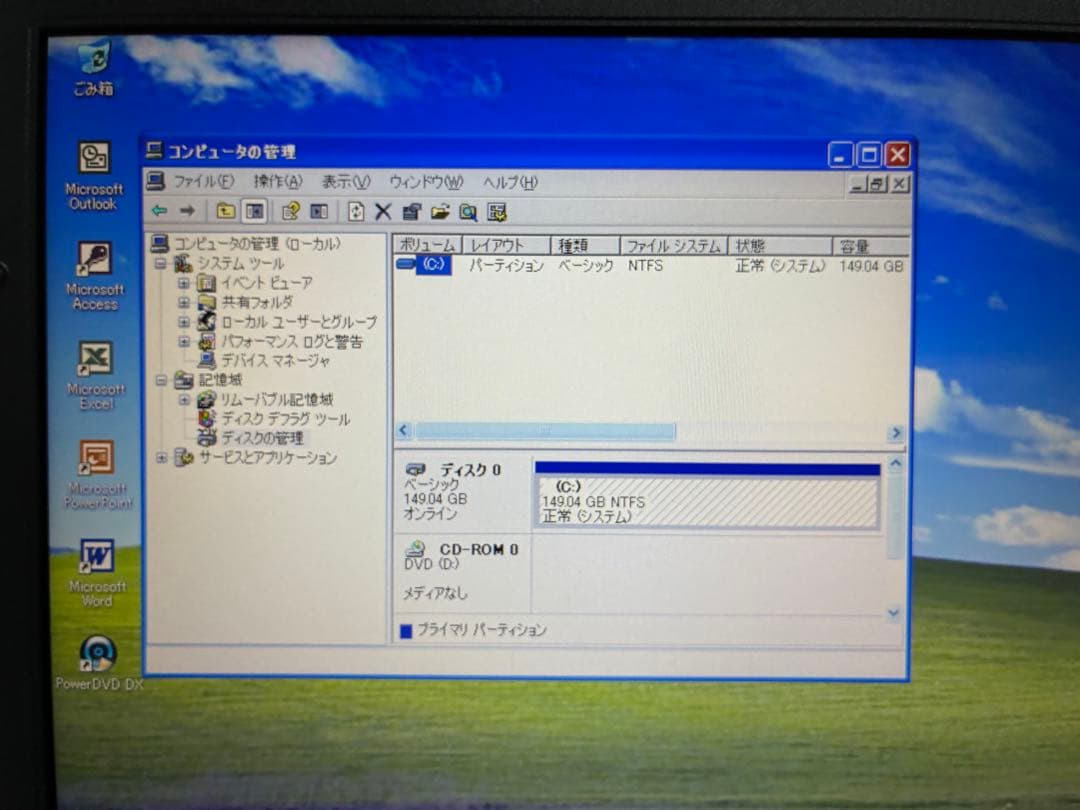The image size is (1080, 810).
Task: Click the Forward navigation arrow toolbar icon
Action: [x=187, y=211]
